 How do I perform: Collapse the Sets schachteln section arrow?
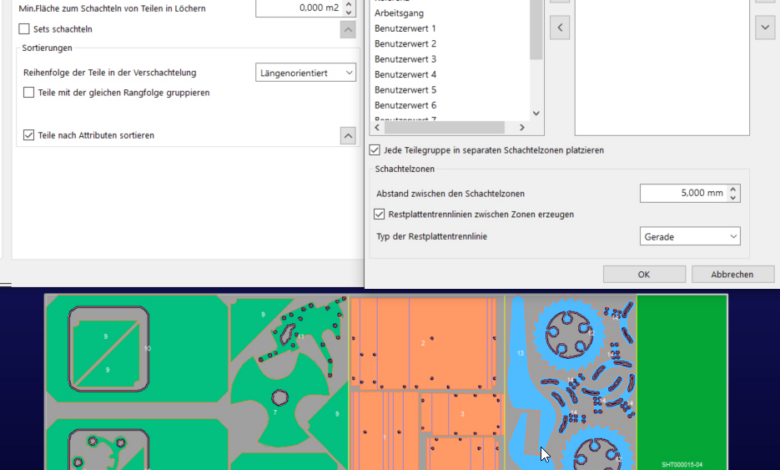(x=348, y=30)
